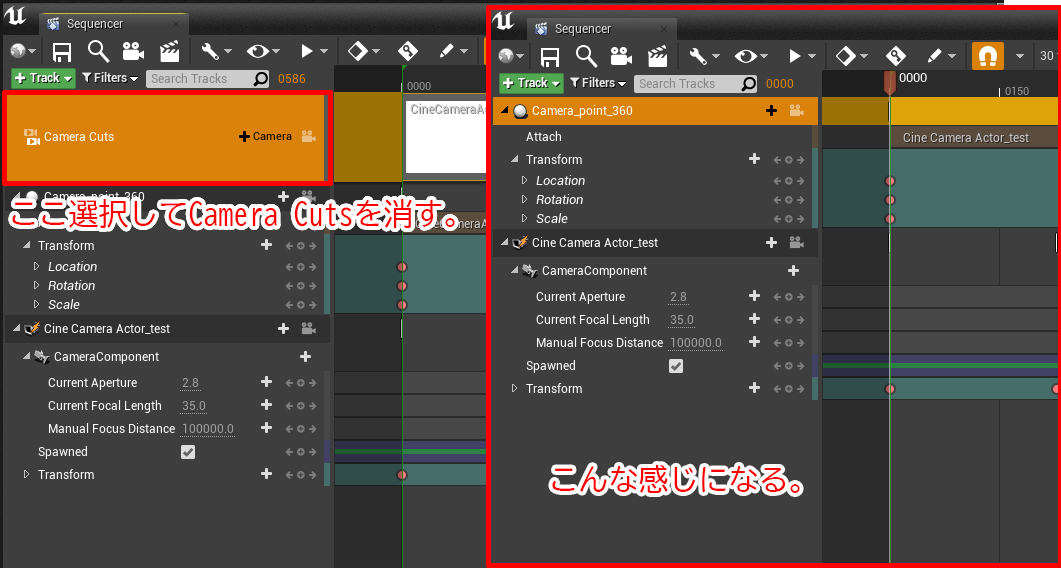Create camera icon in right Sequencer toolbar
Viewport: 1061px width, 568px height.
[x=621, y=56]
